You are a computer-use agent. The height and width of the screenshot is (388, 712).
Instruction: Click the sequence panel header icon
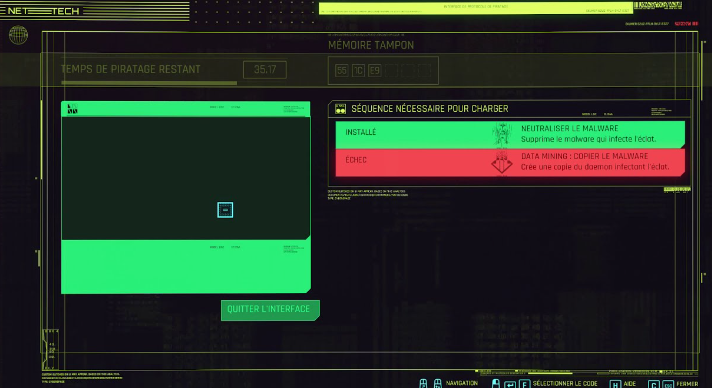(340, 109)
